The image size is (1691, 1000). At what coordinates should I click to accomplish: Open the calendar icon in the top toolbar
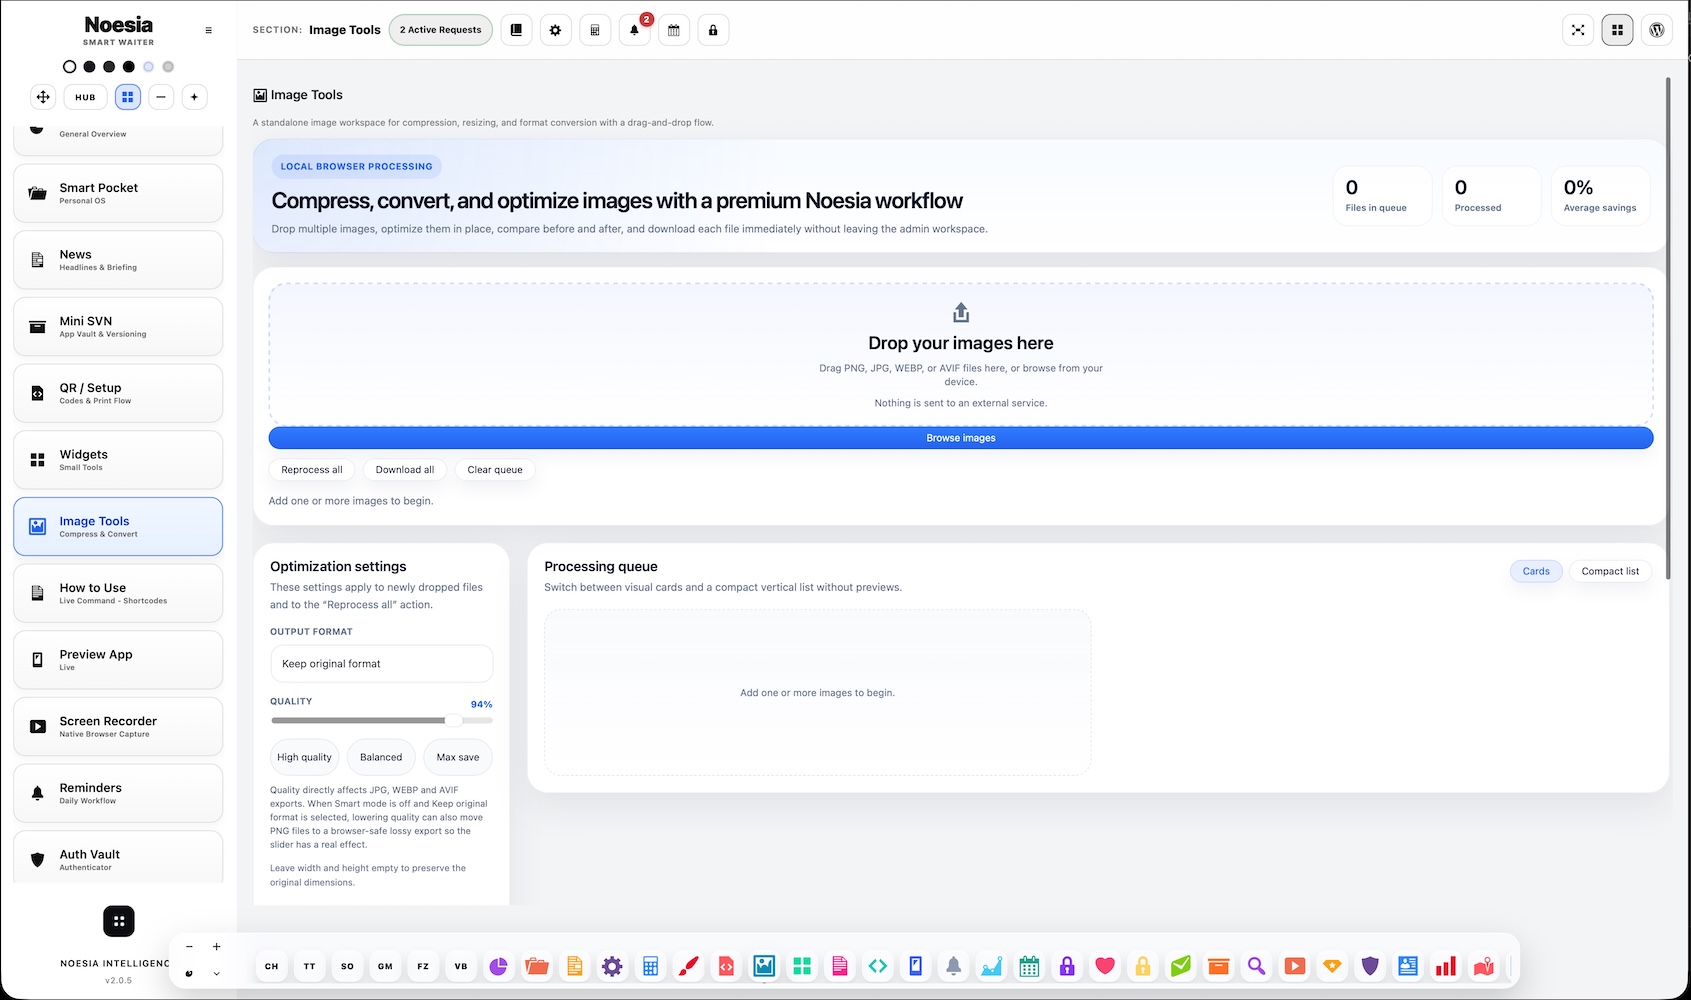point(674,30)
